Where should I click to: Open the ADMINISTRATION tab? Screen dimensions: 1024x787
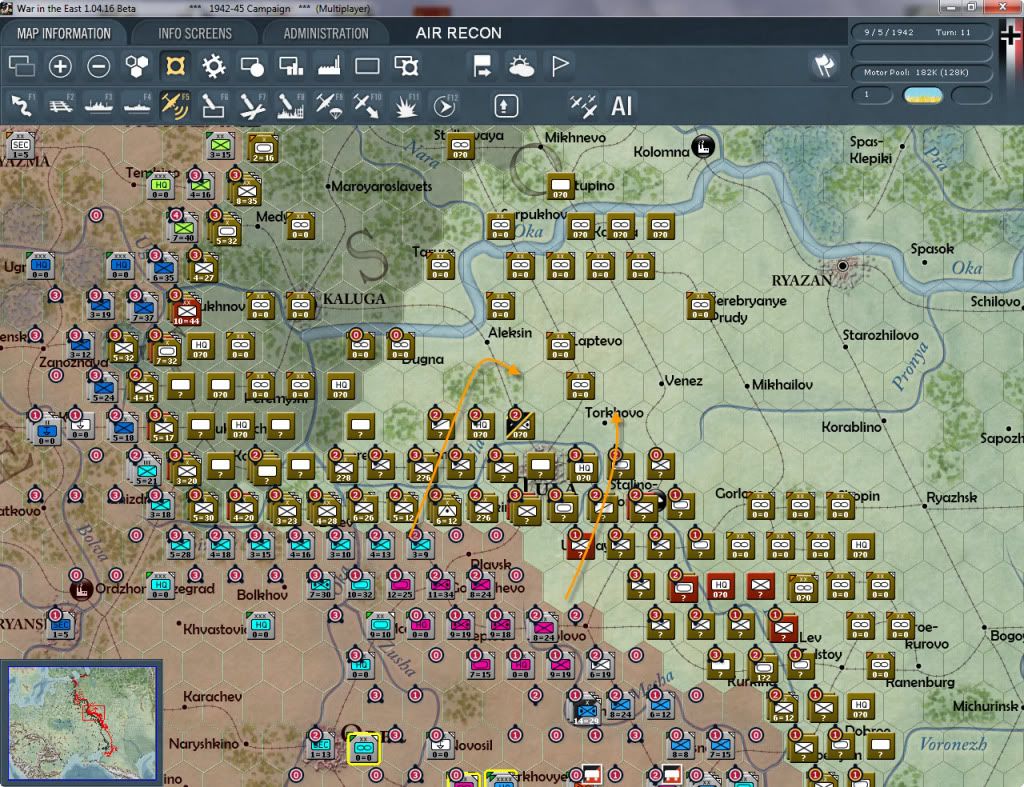click(x=326, y=33)
